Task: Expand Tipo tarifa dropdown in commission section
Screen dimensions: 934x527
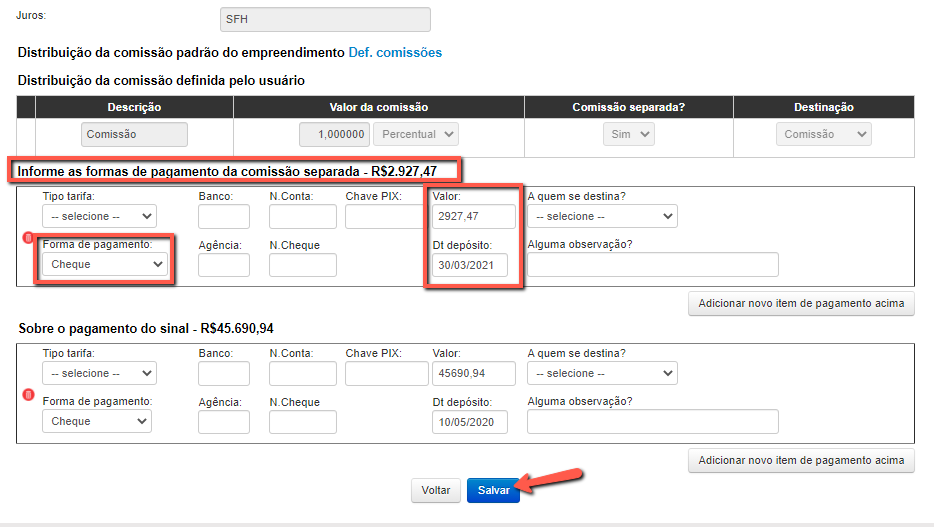Action: (x=99, y=216)
